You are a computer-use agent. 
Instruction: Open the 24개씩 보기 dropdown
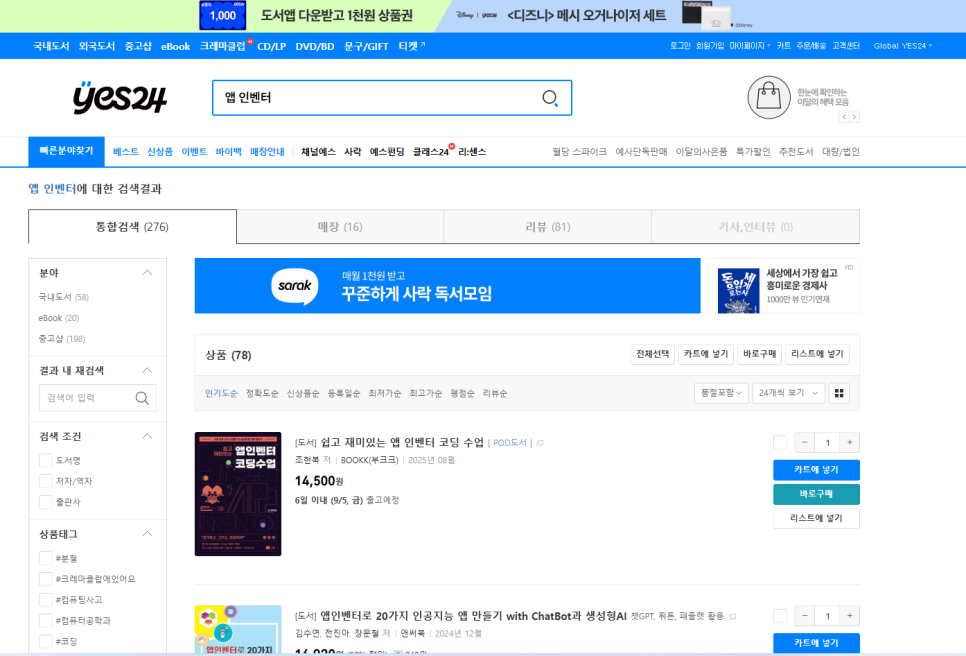coord(789,393)
